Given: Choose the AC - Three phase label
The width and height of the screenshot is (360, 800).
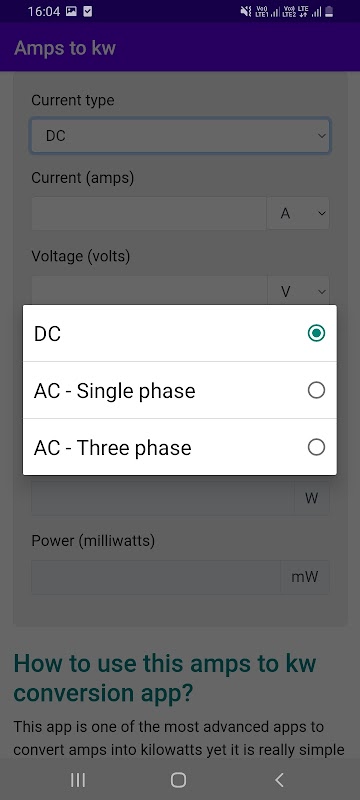Looking at the screenshot, I should pyautogui.click(x=112, y=448).
